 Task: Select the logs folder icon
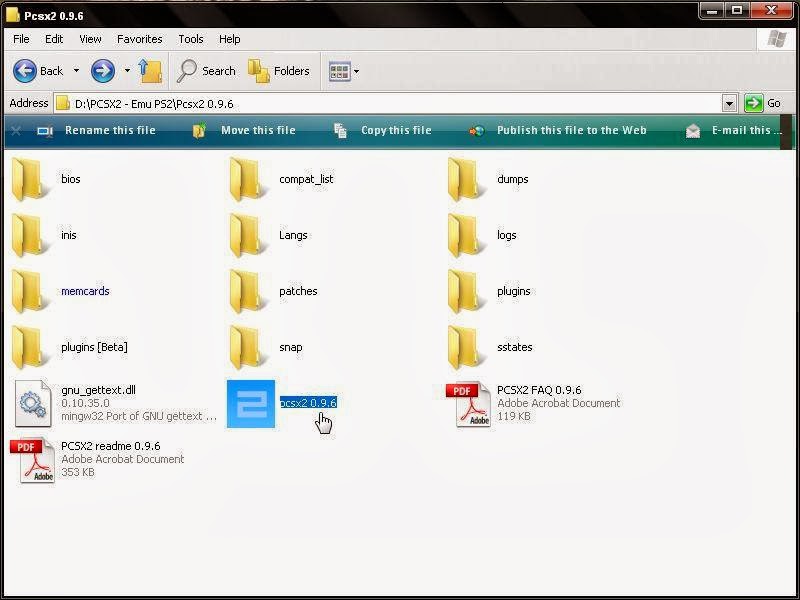pos(466,235)
